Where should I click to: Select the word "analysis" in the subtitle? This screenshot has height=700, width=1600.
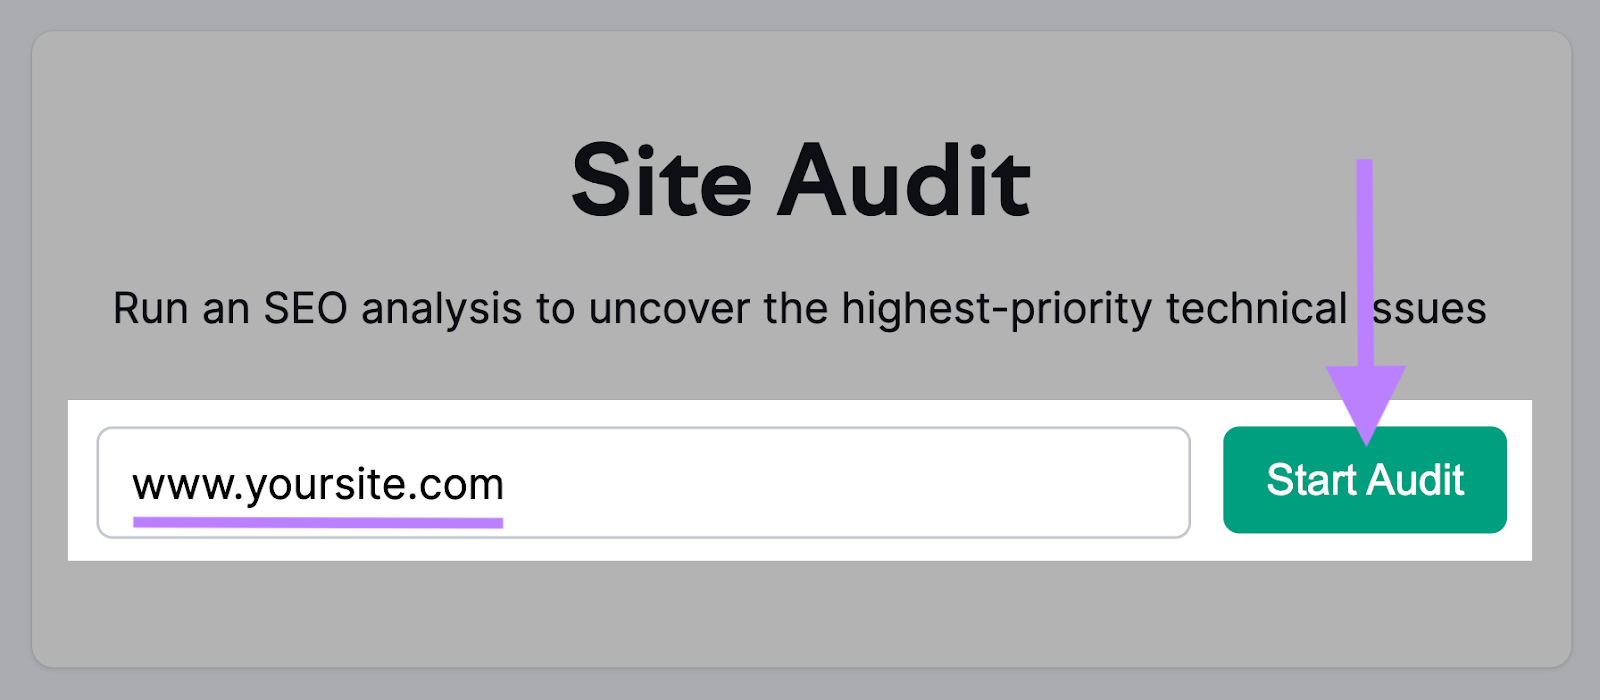(x=441, y=308)
